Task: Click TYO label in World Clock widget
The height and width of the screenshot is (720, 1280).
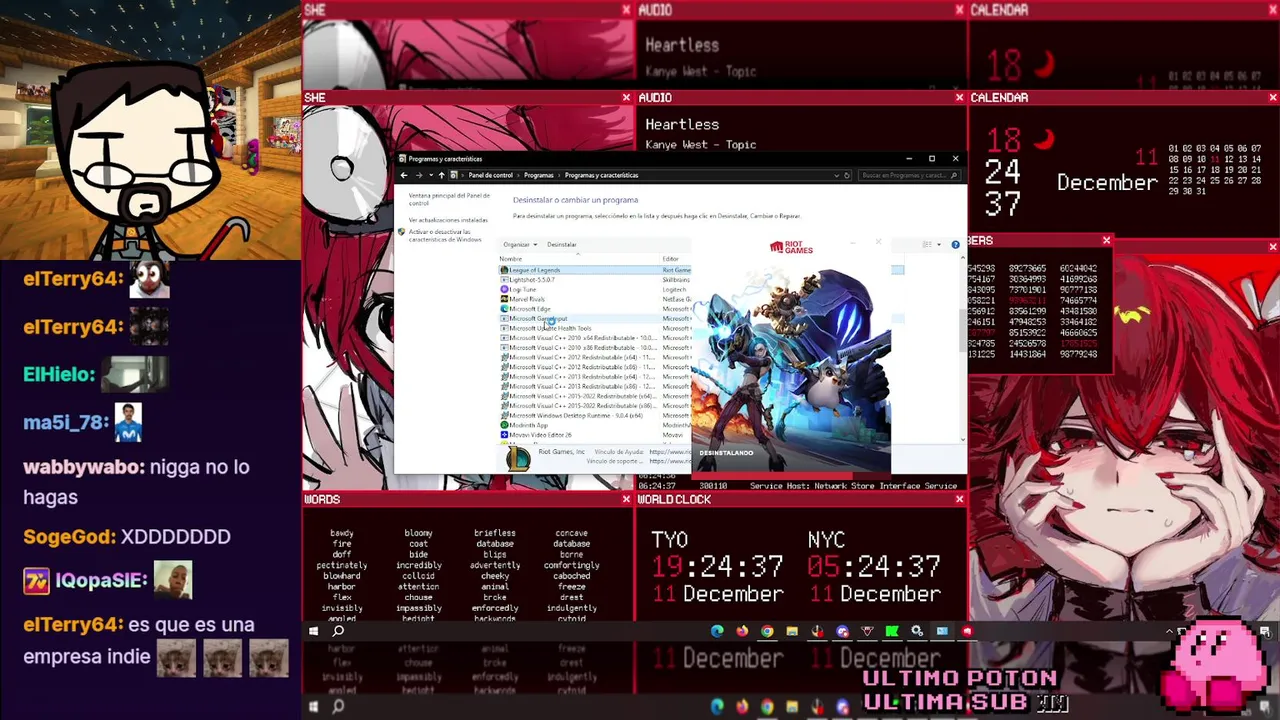Action: click(669, 540)
